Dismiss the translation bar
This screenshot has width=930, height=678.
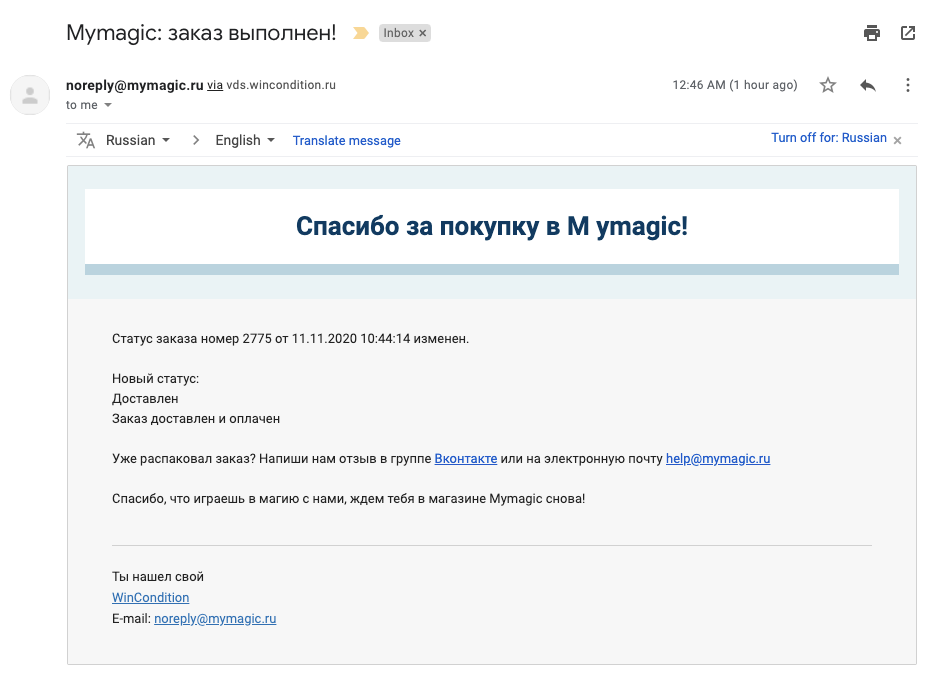[x=897, y=140]
